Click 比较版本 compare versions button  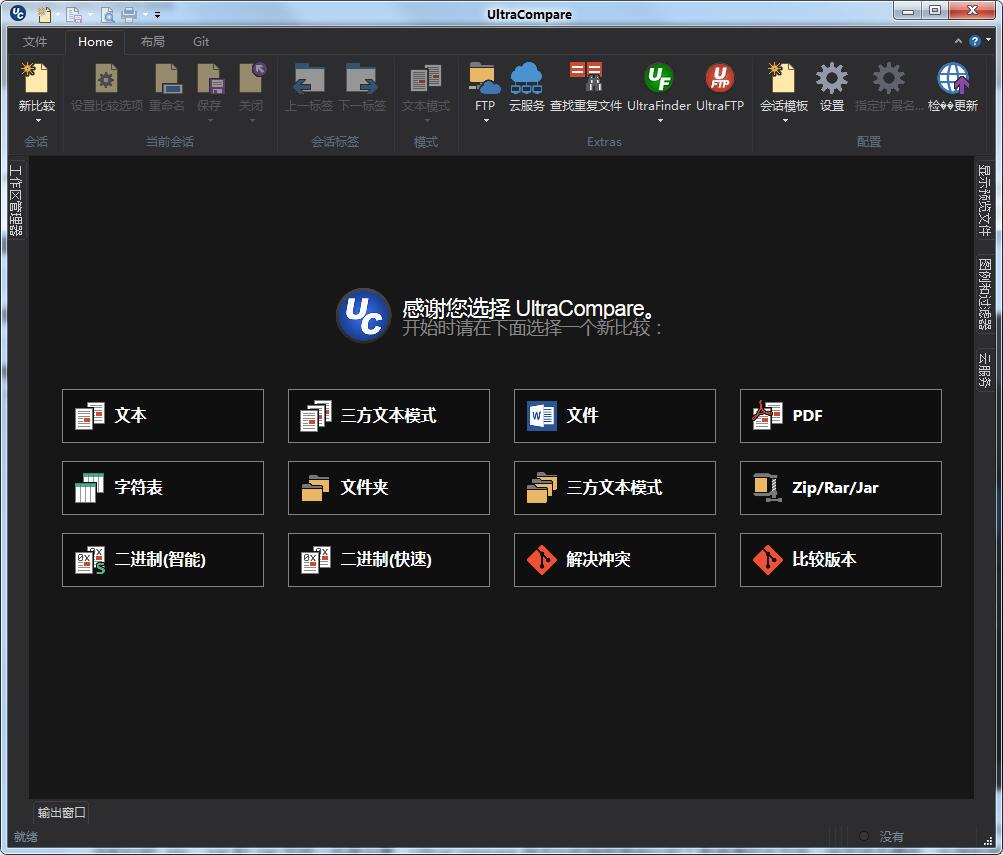pyautogui.click(x=841, y=560)
